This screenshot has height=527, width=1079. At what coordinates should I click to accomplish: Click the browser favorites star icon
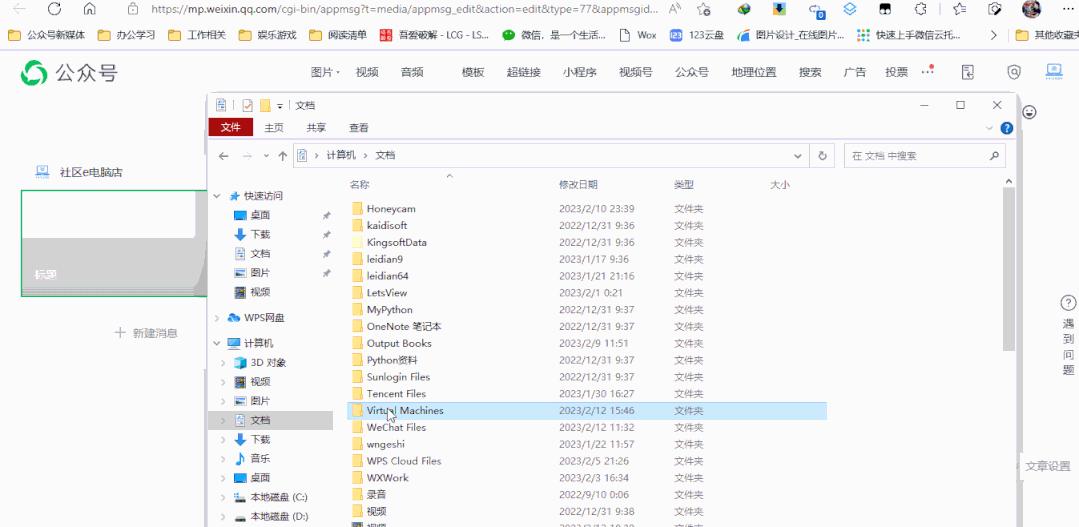coord(703,9)
